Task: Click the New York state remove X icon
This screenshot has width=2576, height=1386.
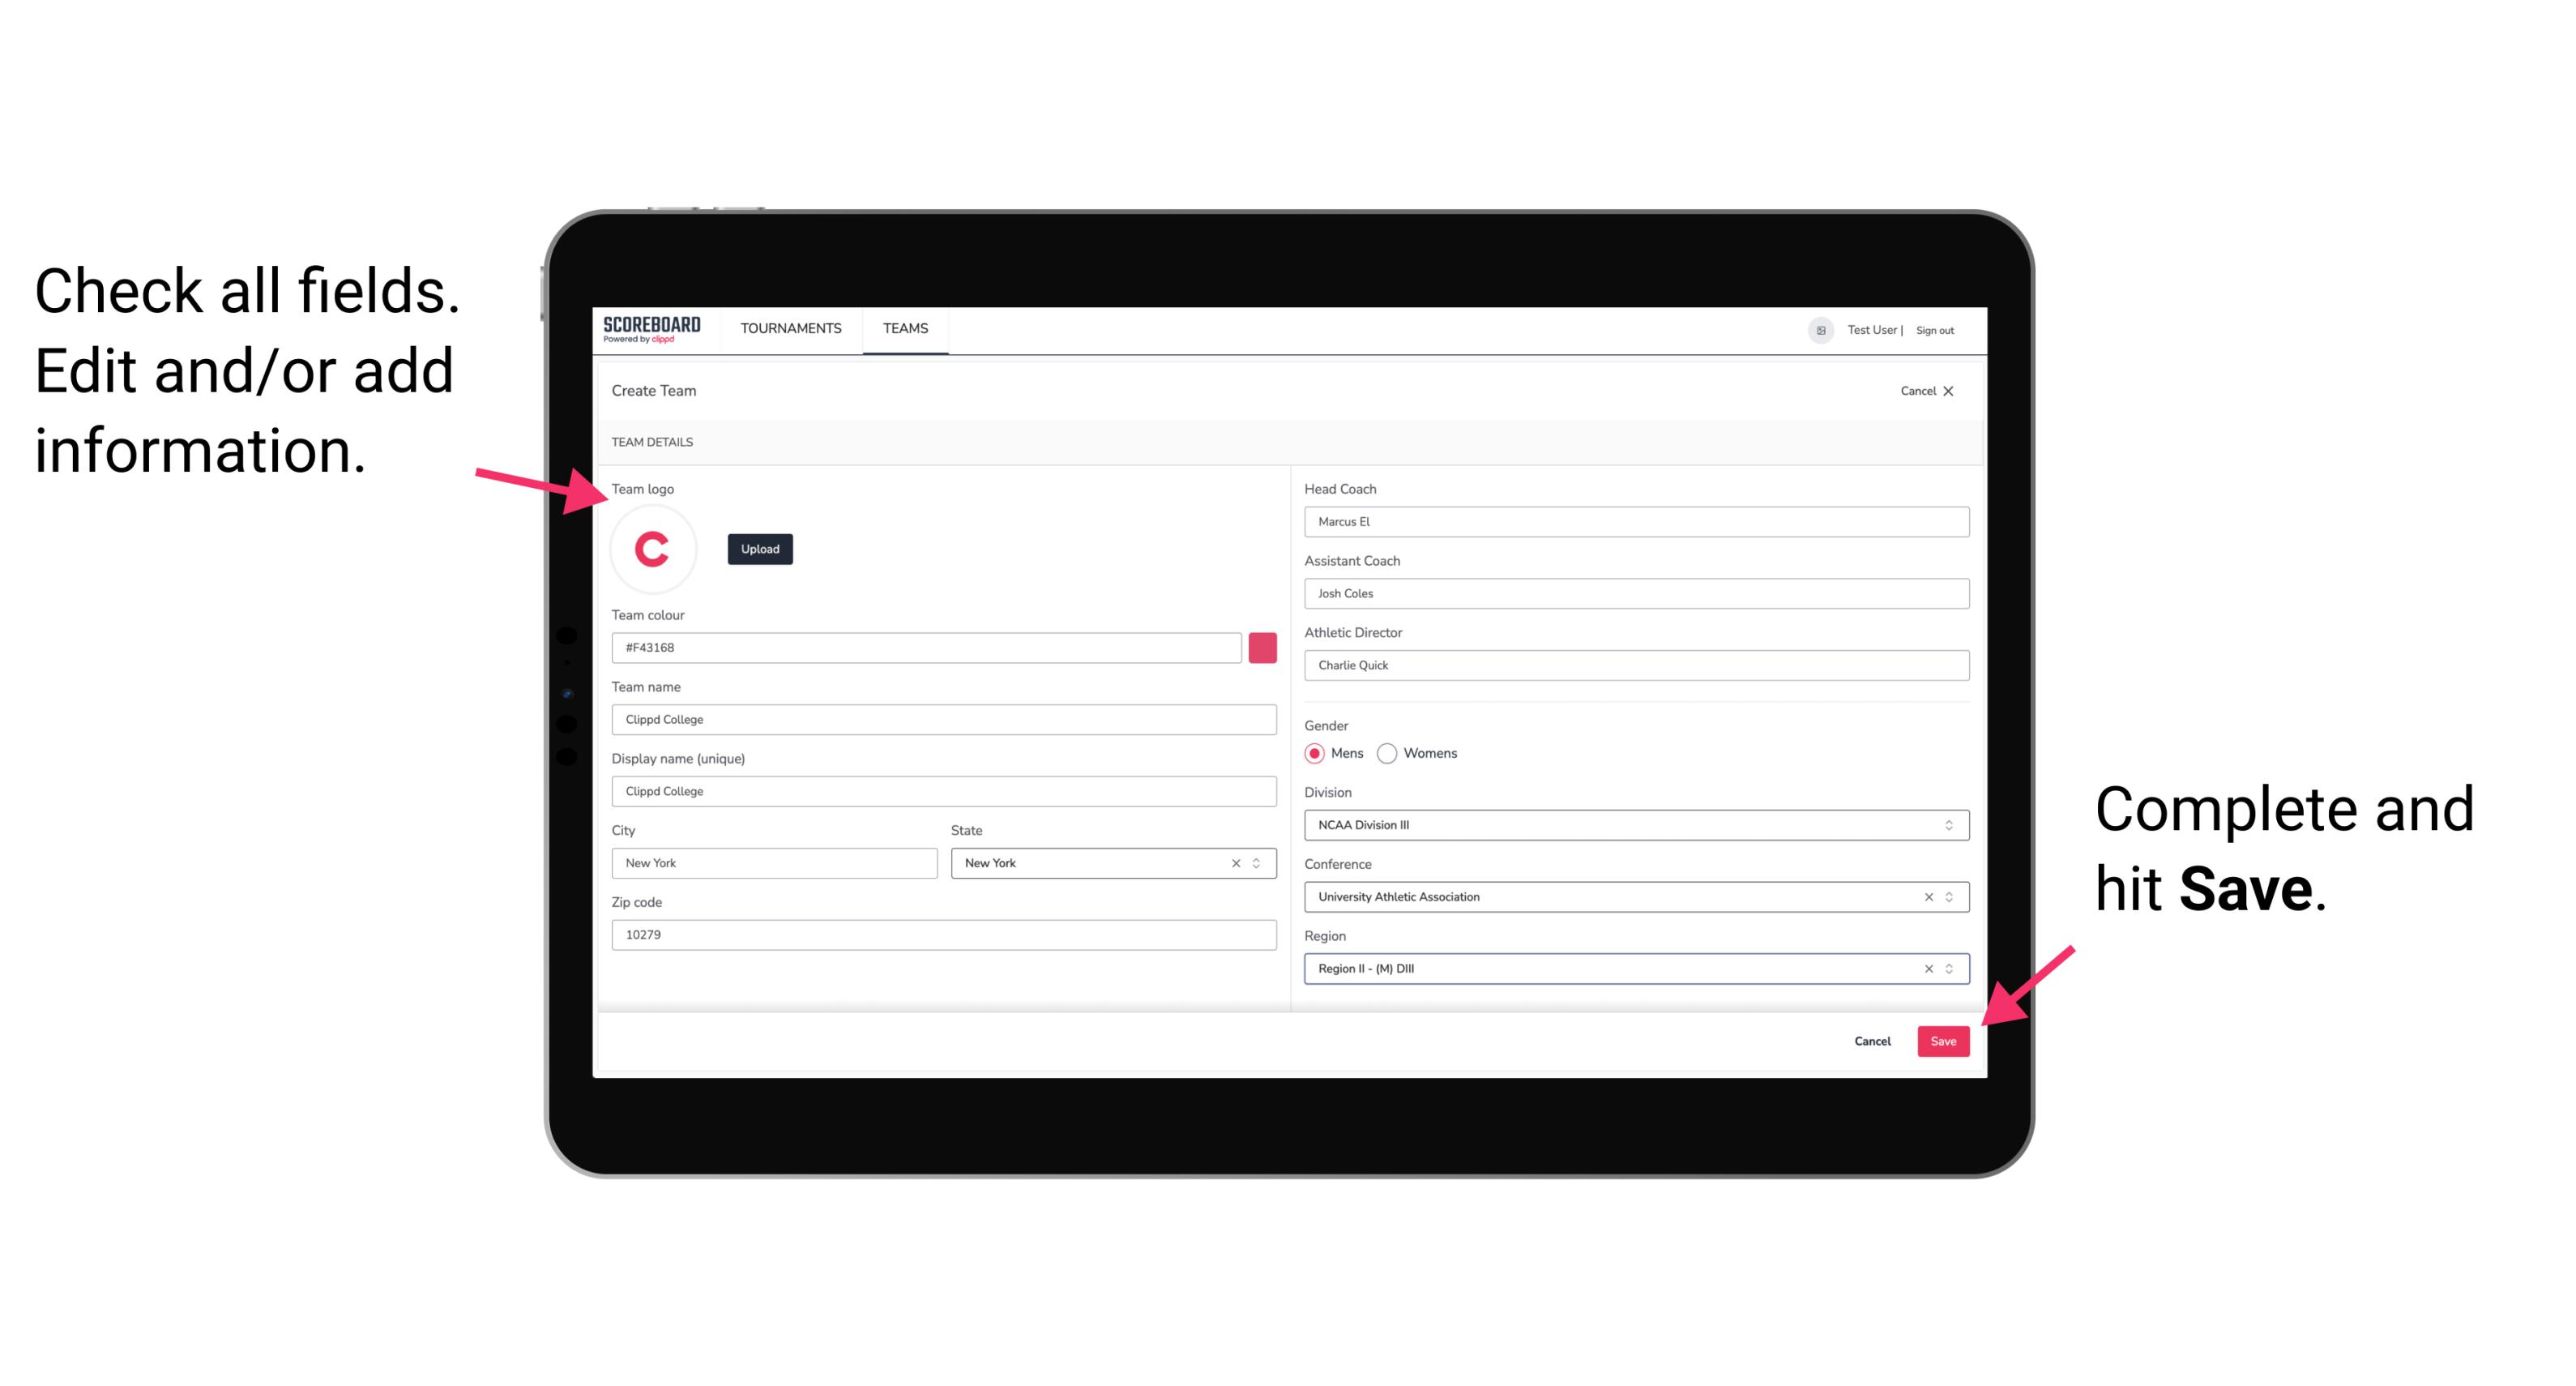Action: [x=1237, y=862]
